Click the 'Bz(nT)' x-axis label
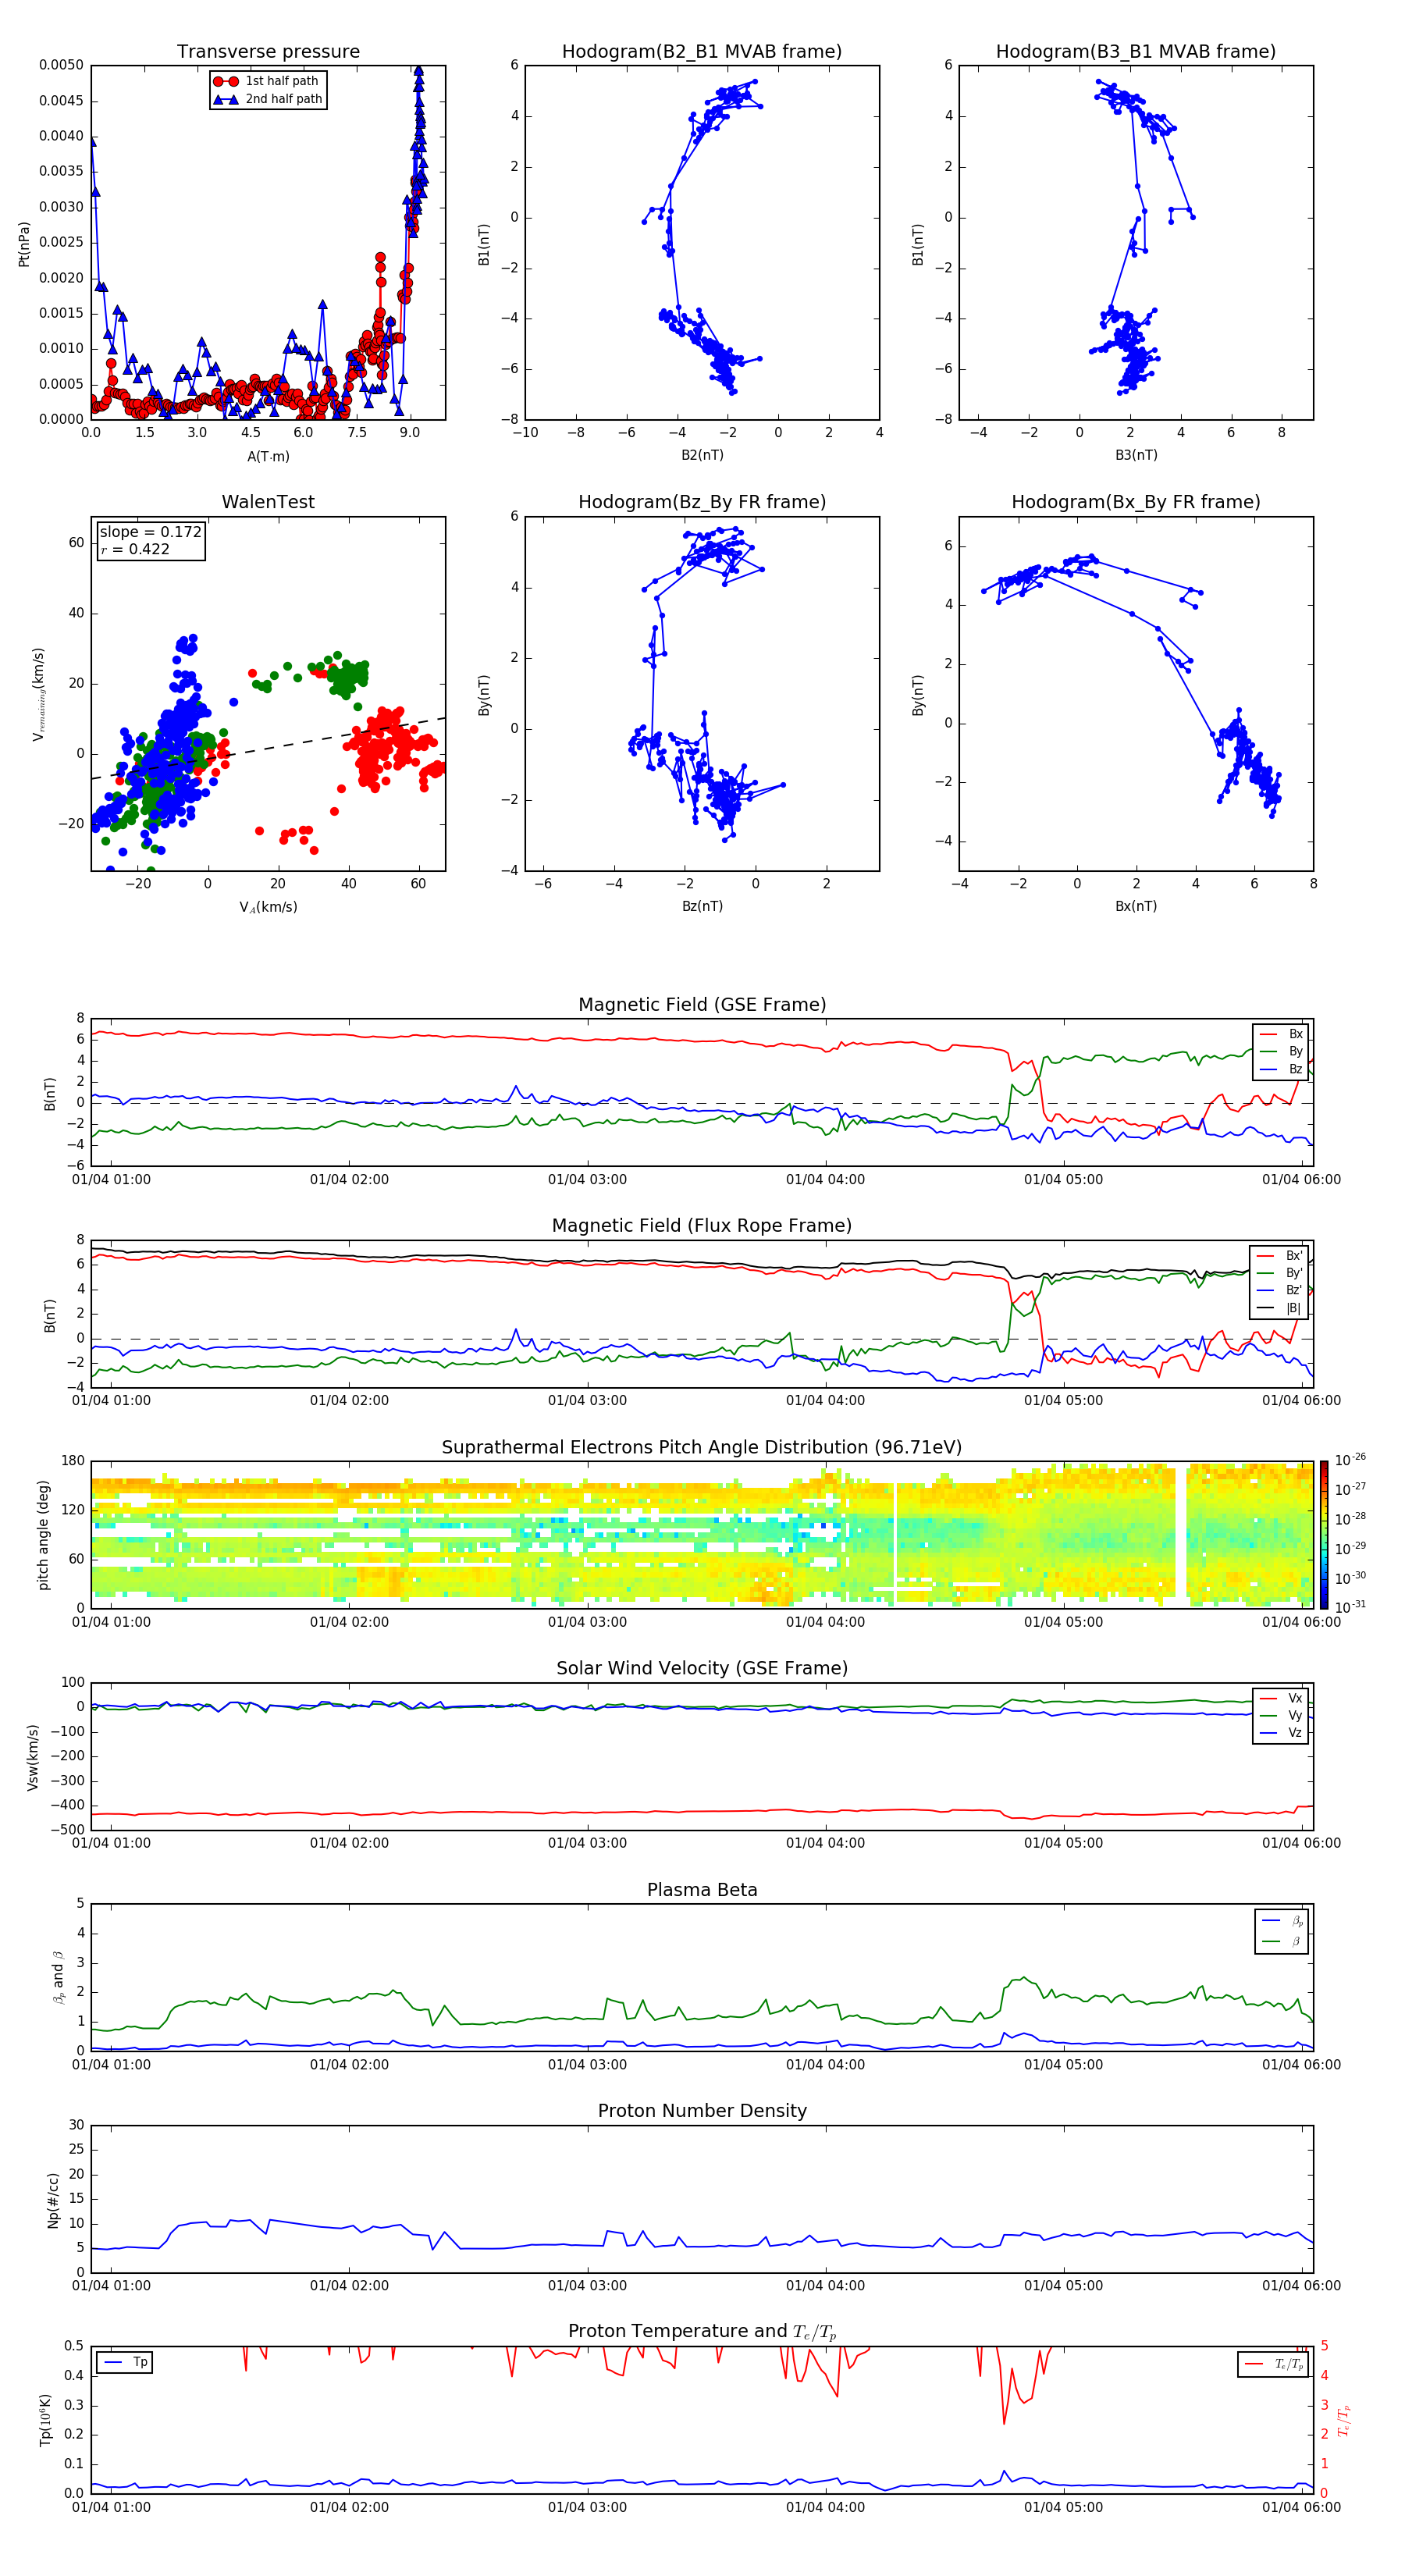The height and width of the screenshot is (2576, 1405). click(702, 906)
